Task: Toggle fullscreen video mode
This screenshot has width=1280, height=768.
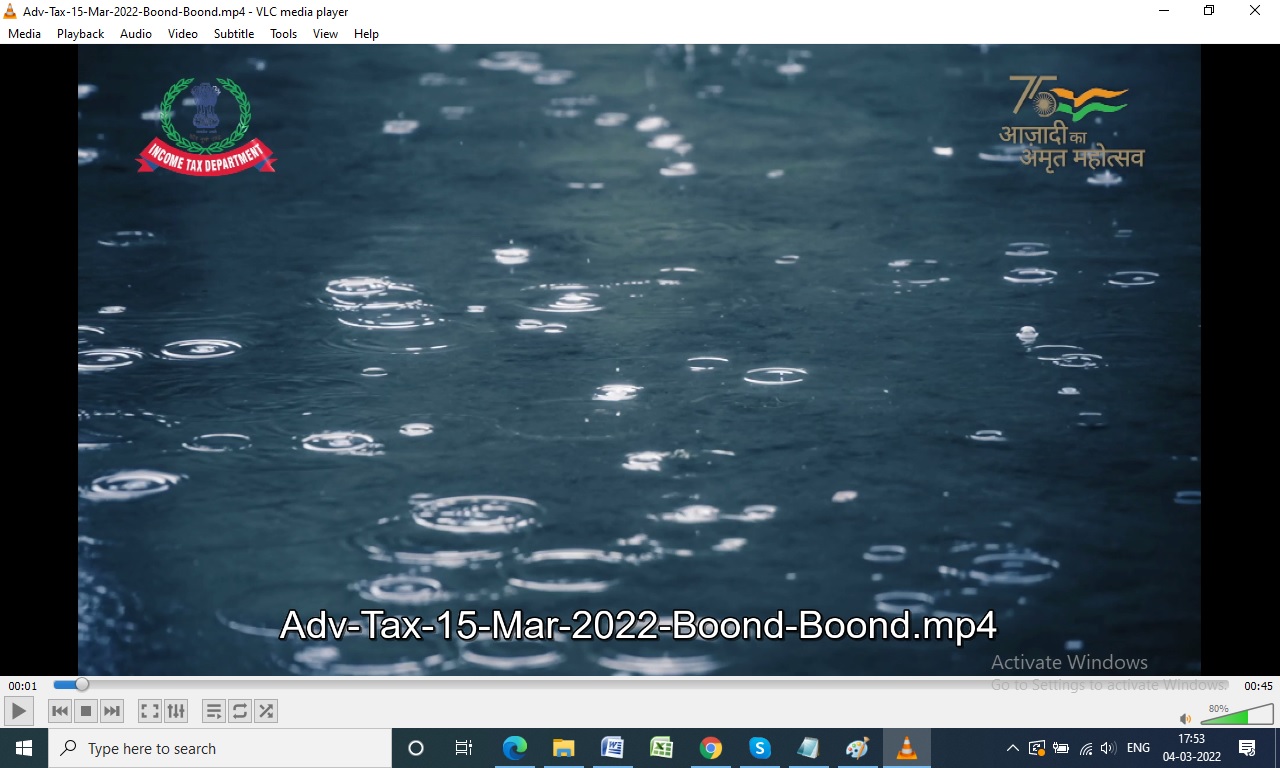Action: pos(150,711)
